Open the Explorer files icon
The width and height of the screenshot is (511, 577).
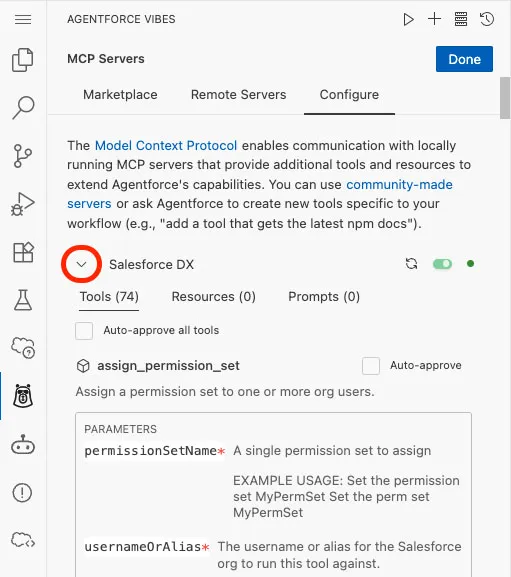23,60
